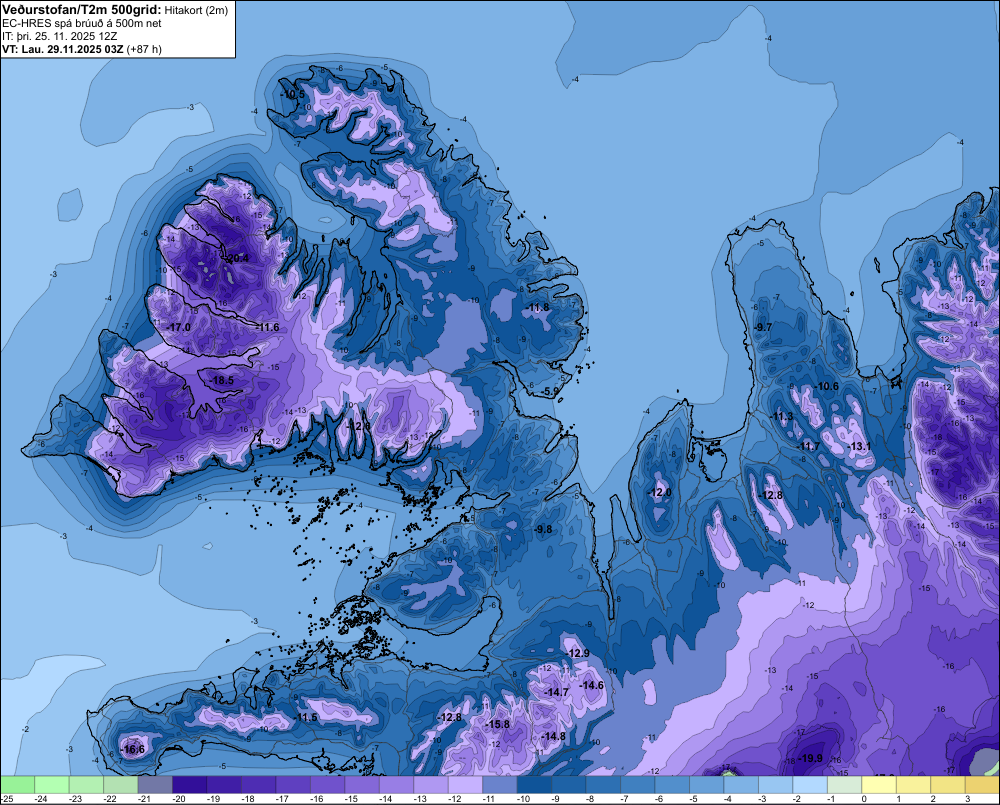Select the -10.5 label at the northern tip

pyautogui.click(x=293, y=94)
